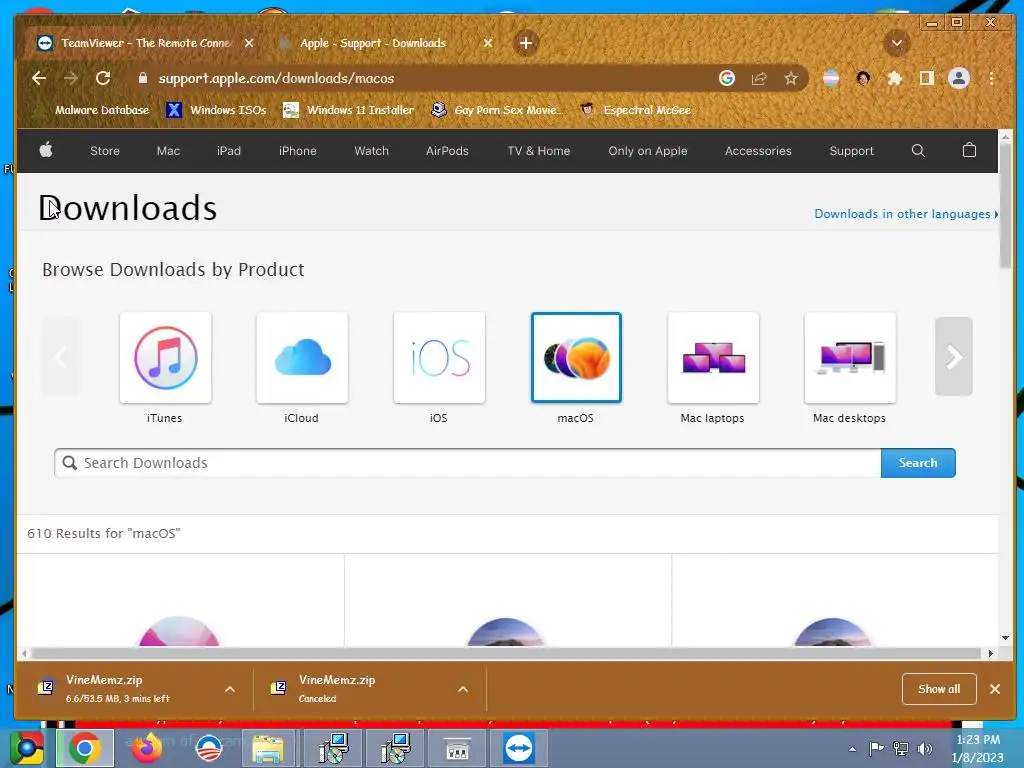Viewport: 1024px width, 768px height.
Task: Show hidden system tray icons
Action: 852,749
